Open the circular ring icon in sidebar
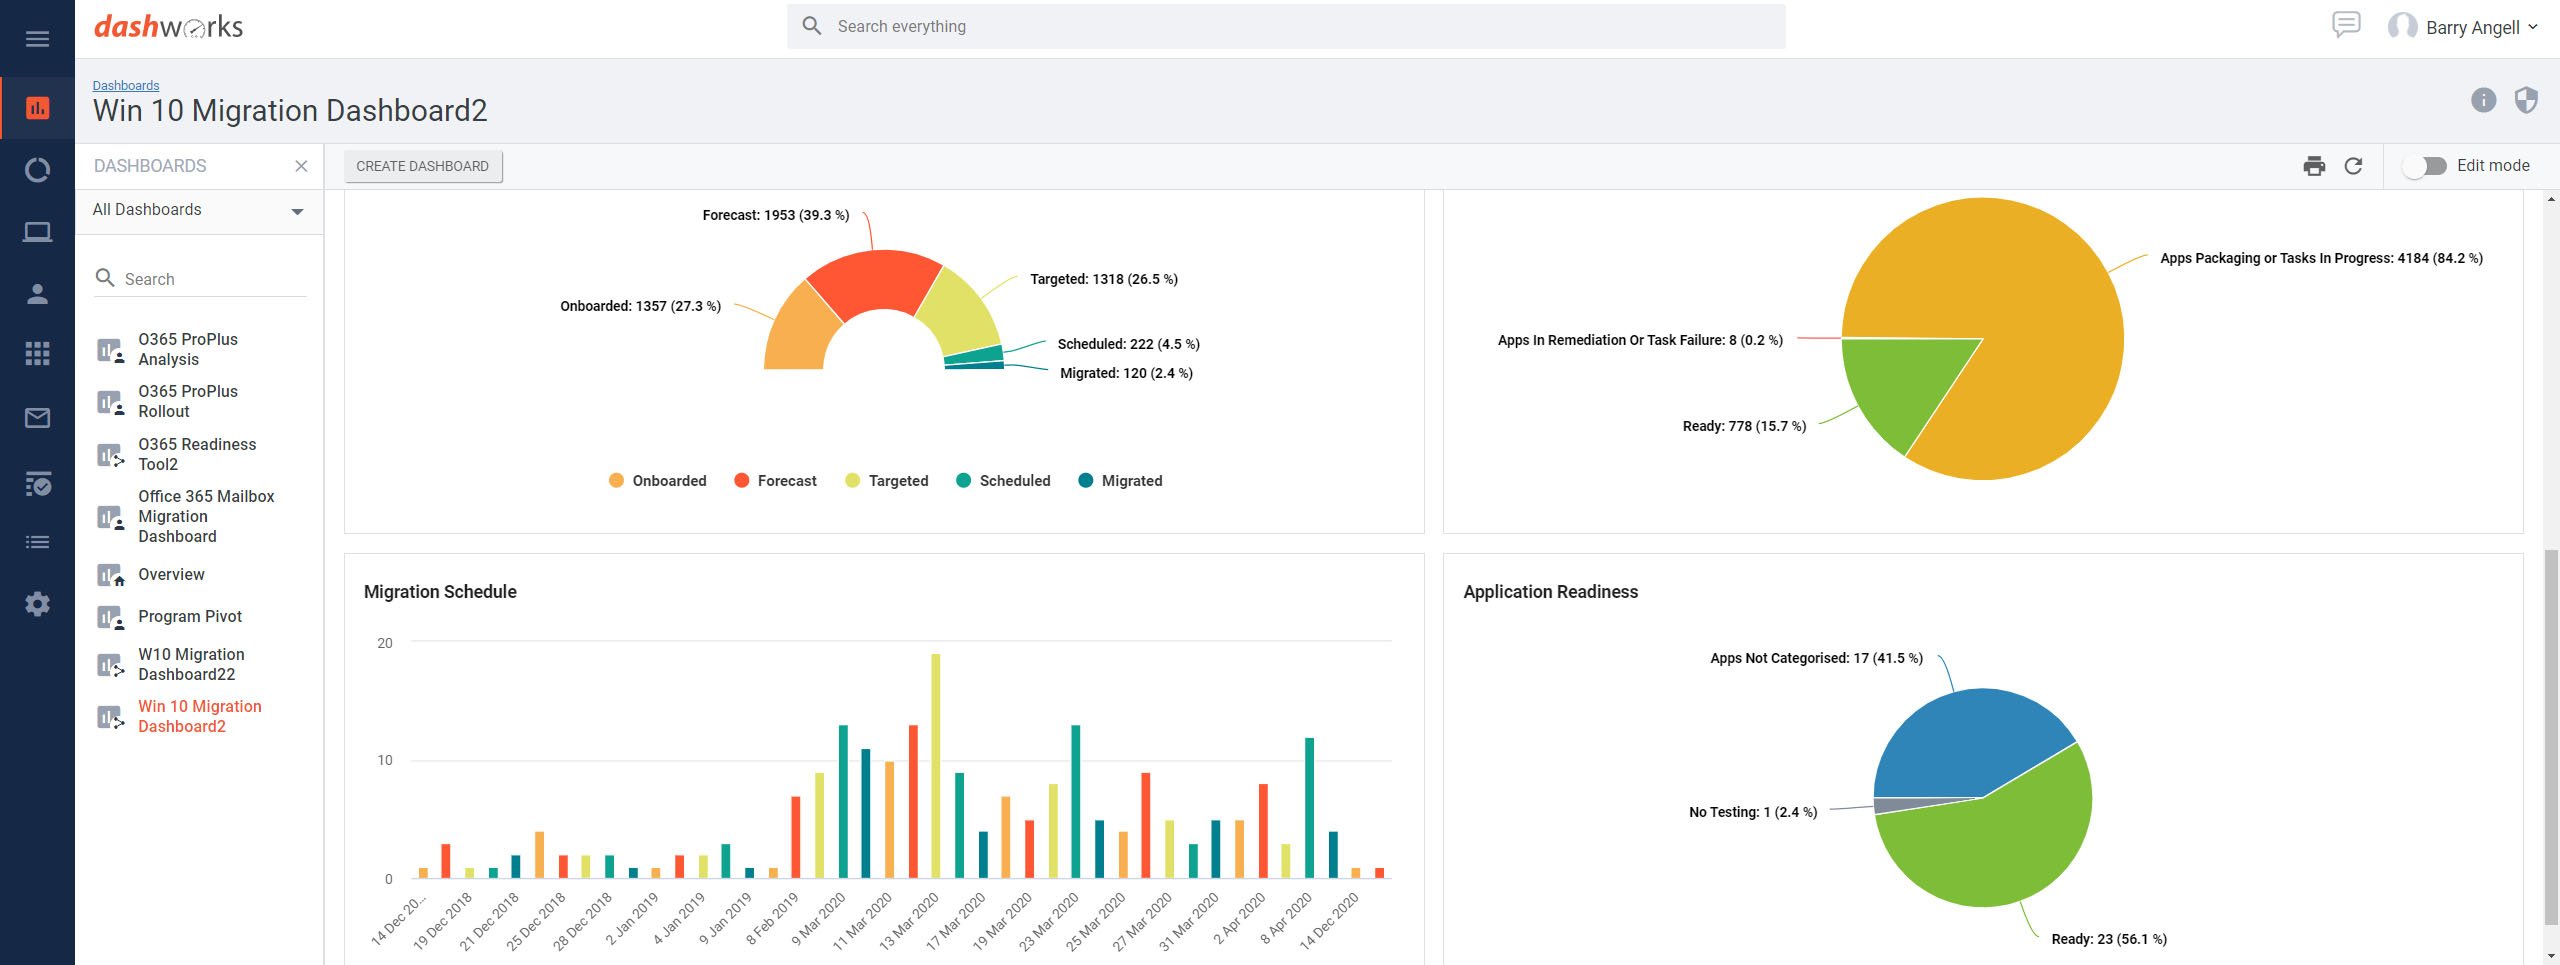The image size is (2560, 965). click(x=37, y=170)
